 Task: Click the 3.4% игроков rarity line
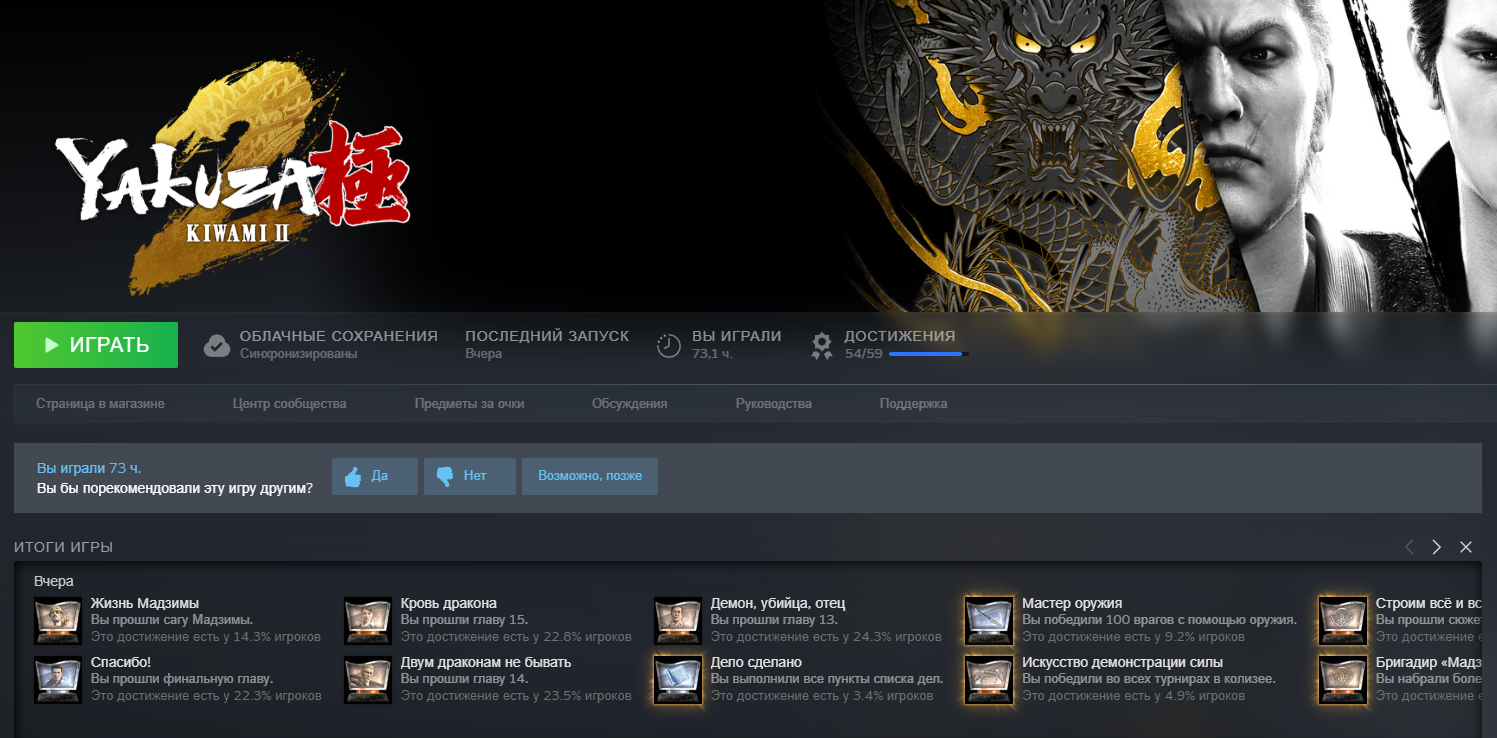click(822, 696)
